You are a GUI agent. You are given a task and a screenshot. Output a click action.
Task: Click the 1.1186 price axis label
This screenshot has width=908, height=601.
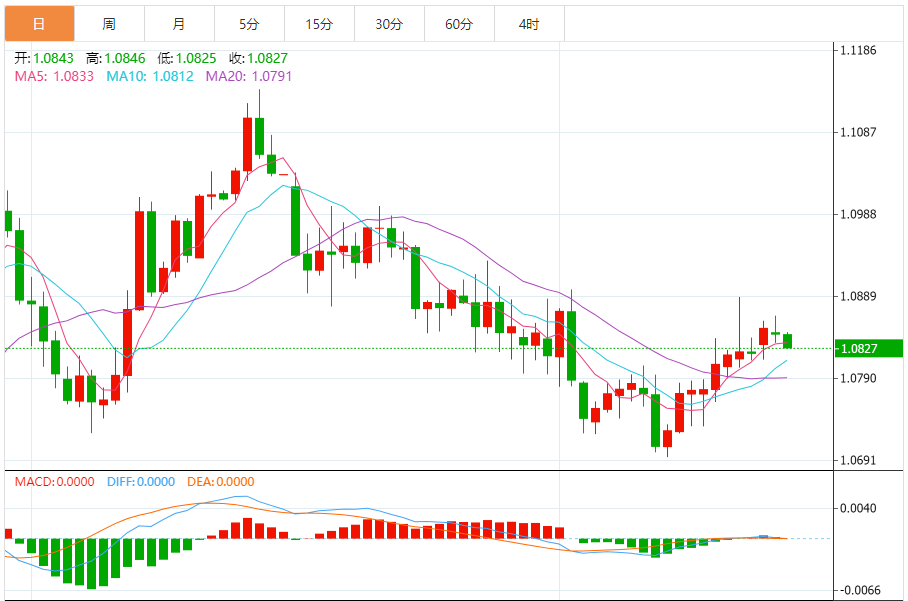[858, 50]
